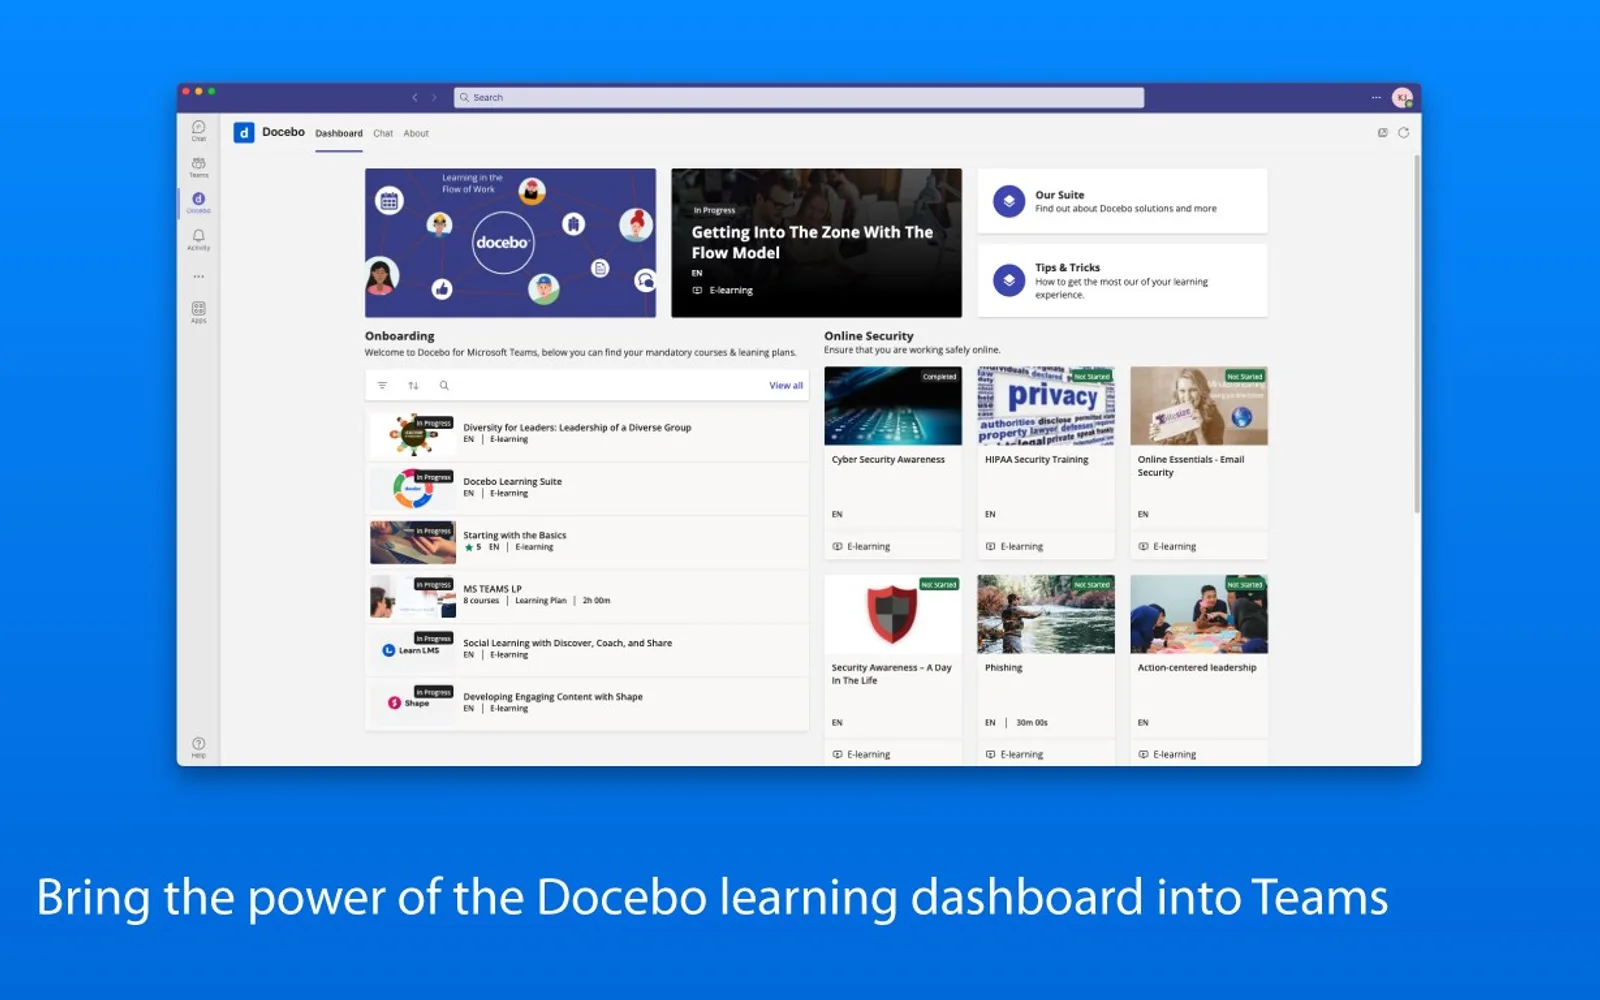The height and width of the screenshot is (1000, 1600).
Task: Switch to the Dashboard tab
Action: [x=339, y=133]
